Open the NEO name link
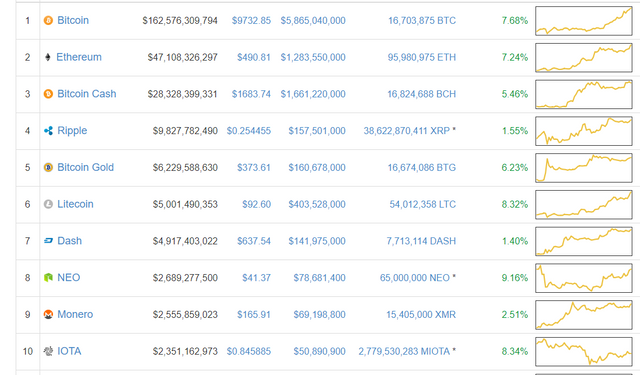Image resolution: width=640 pixels, height=375 pixels. (69, 277)
